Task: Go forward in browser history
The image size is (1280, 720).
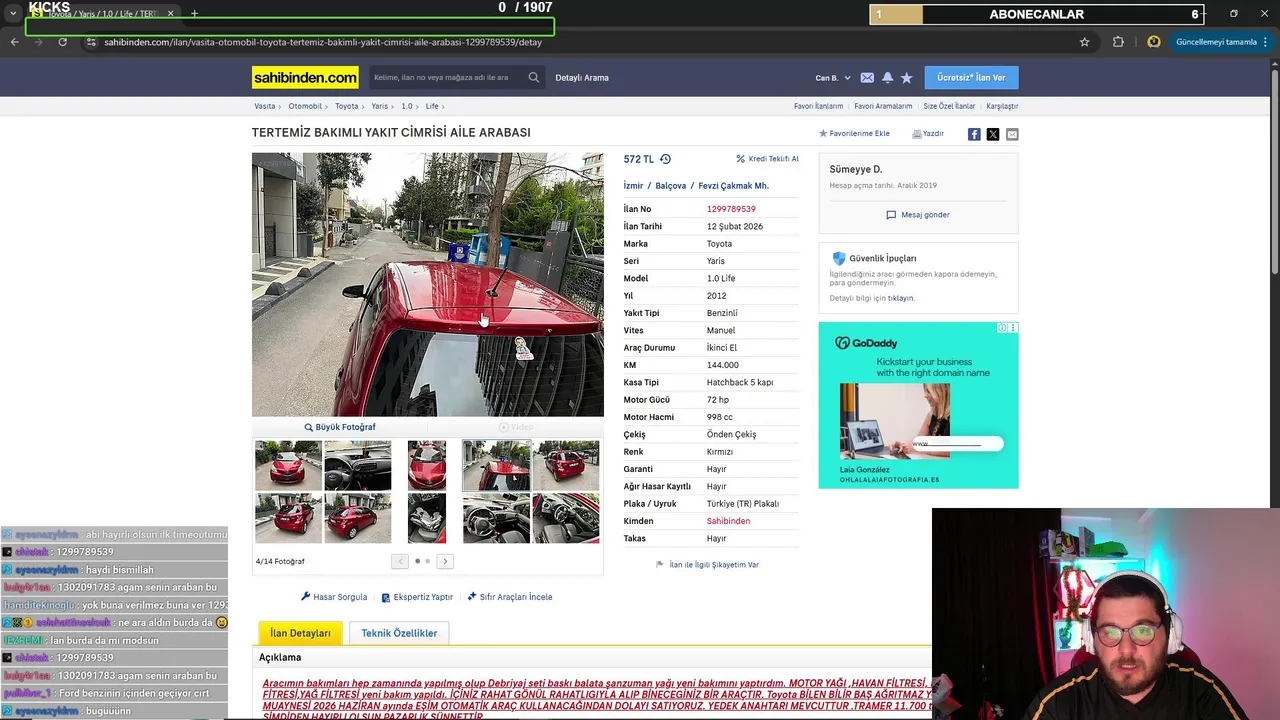Action: pyautogui.click(x=38, y=42)
